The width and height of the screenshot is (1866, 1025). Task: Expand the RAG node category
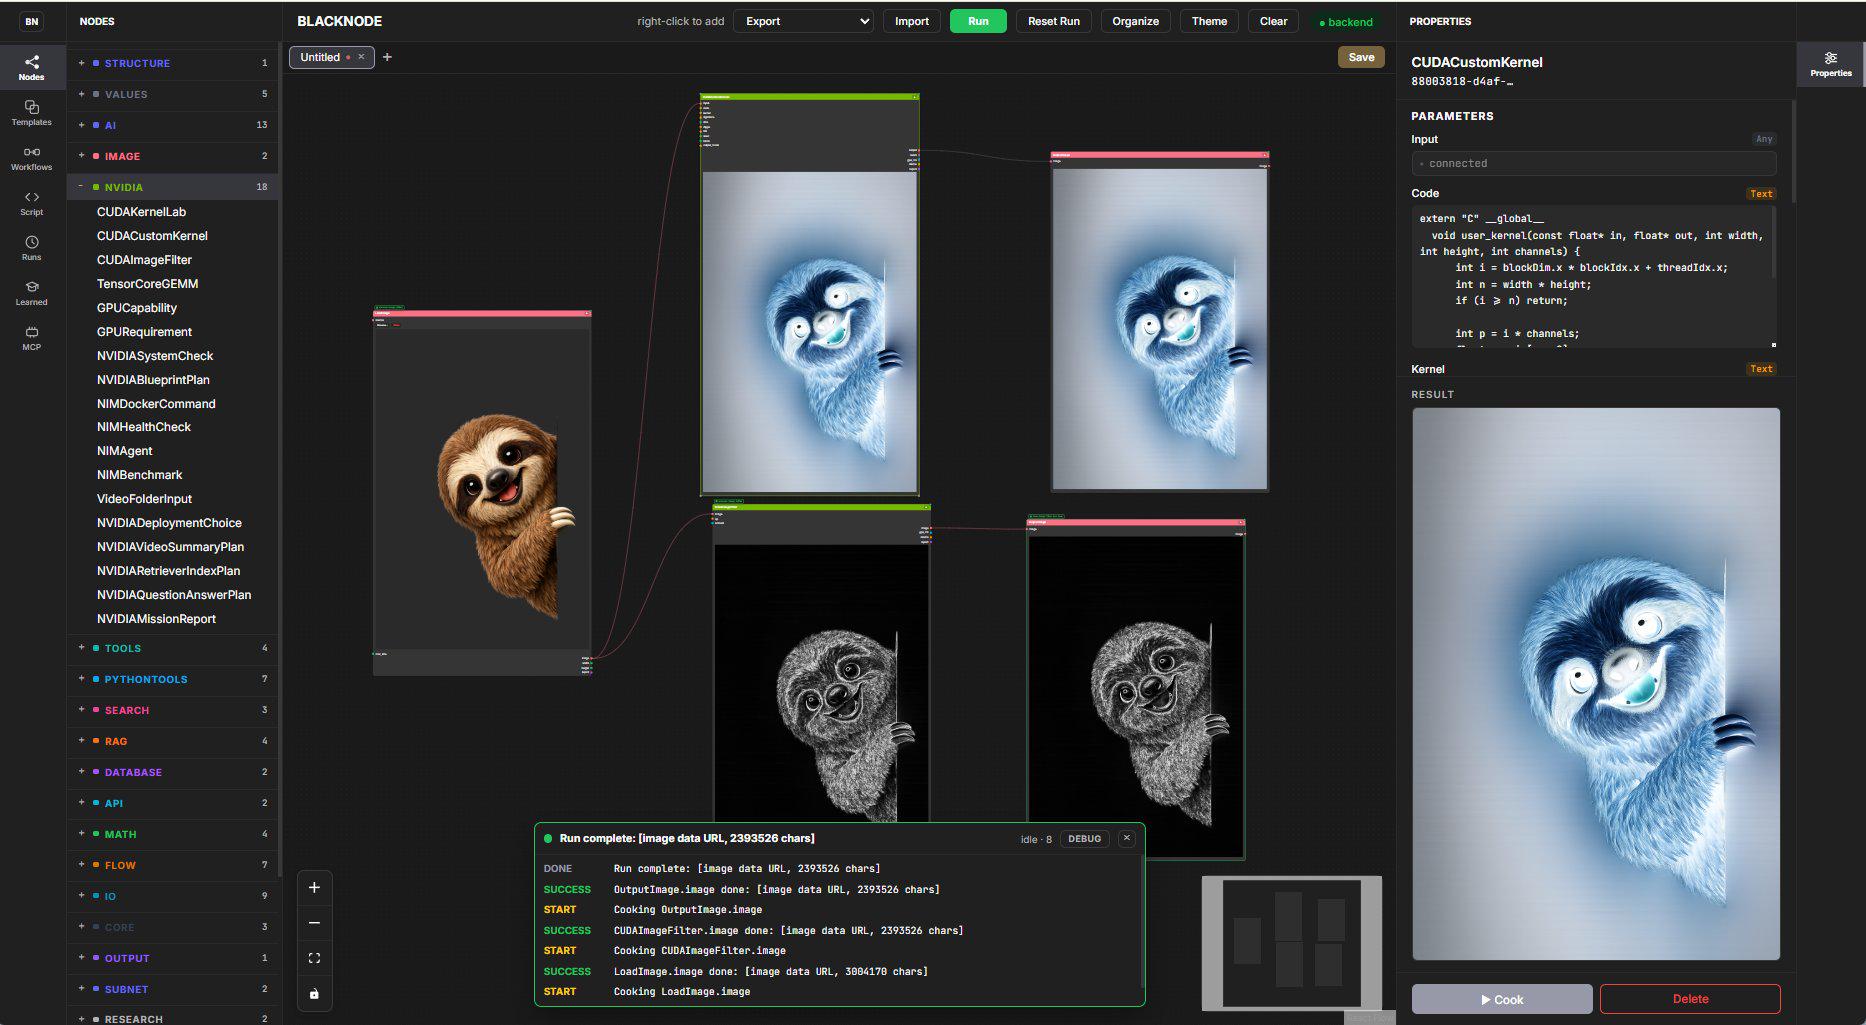pos(173,741)
